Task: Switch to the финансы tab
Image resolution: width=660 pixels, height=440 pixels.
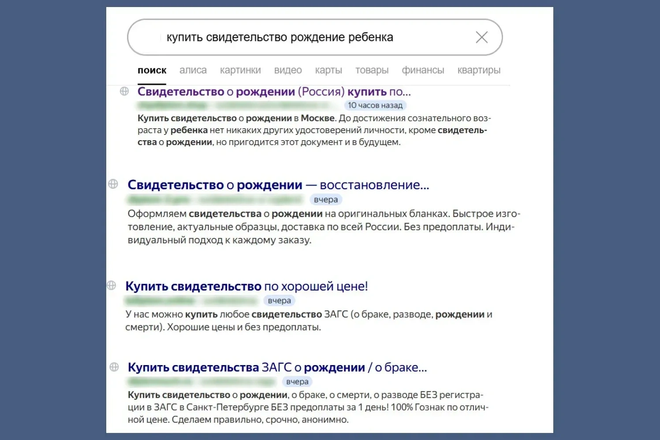Action: tap(423, 70)
